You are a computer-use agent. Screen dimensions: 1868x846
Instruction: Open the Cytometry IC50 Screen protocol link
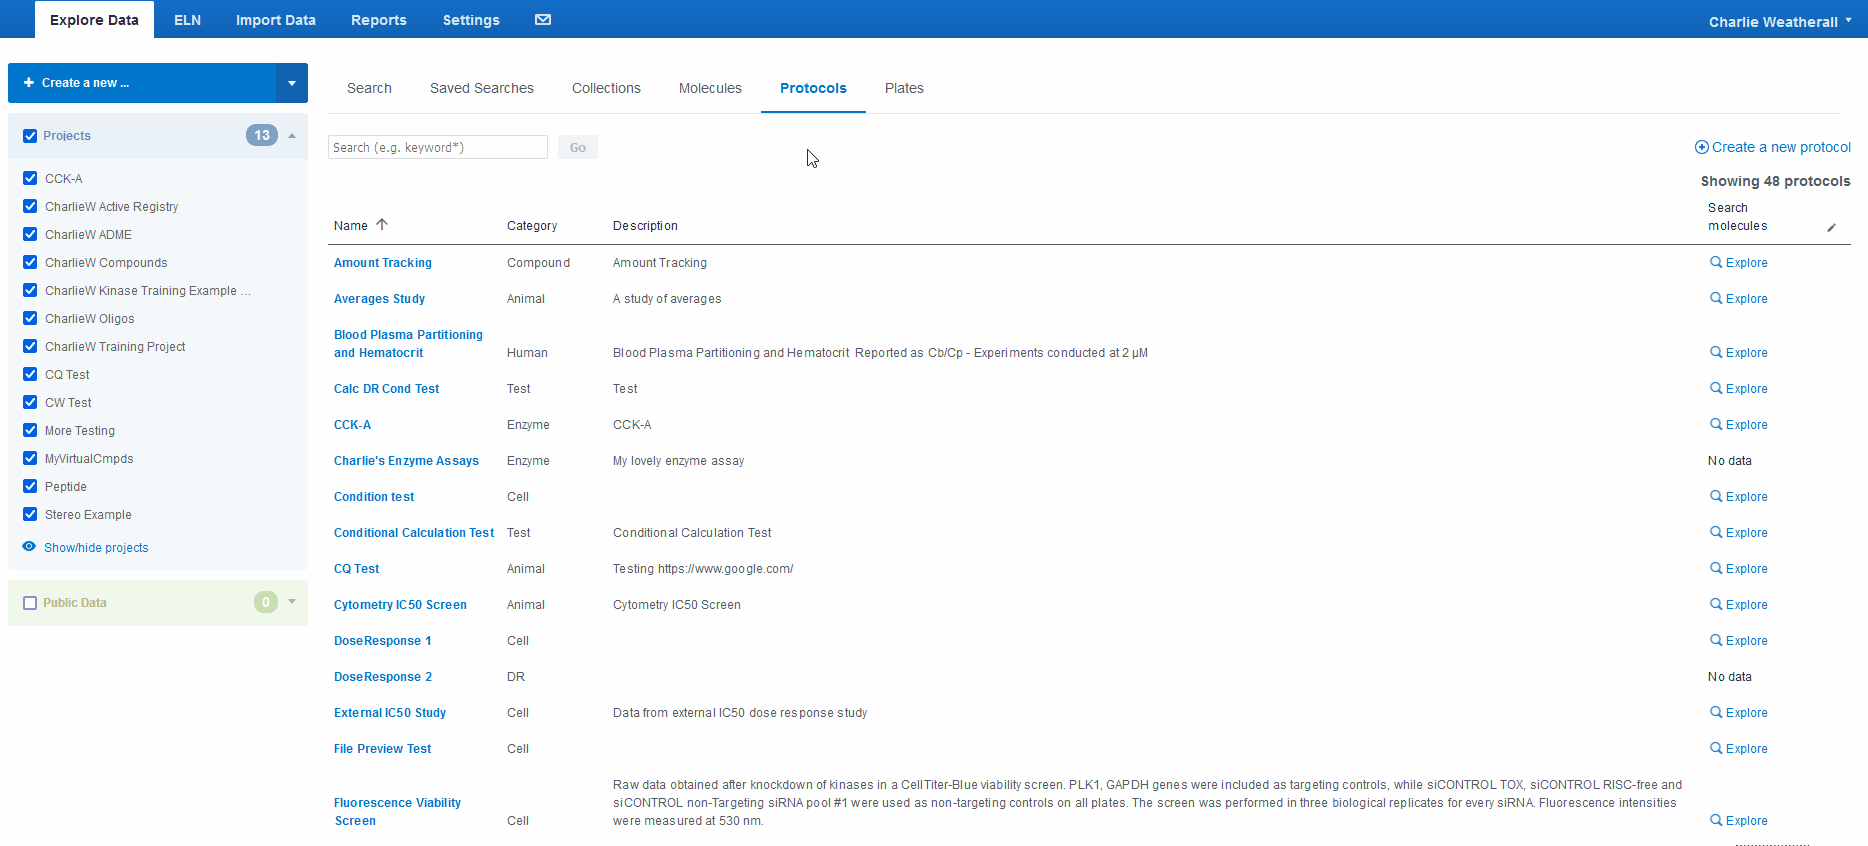pos(400,605)
